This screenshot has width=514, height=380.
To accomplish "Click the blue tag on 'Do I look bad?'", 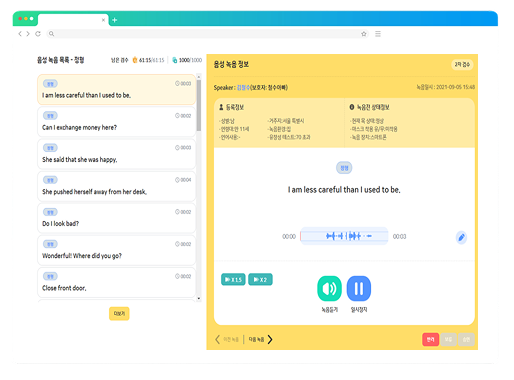I will 50,212.
